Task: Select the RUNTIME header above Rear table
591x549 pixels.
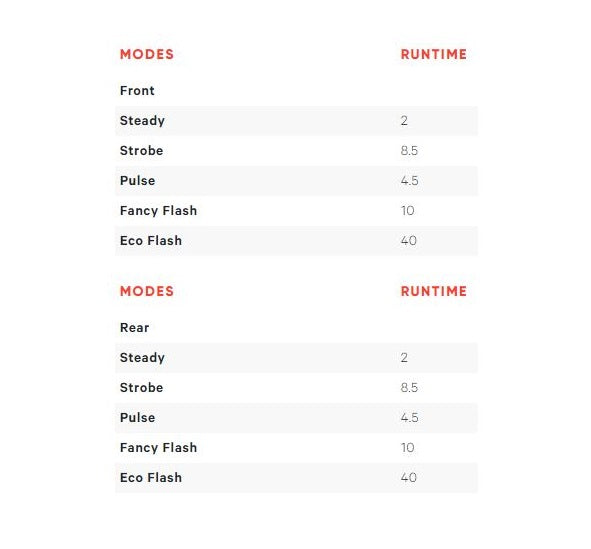Action: (x=433, y=291)
